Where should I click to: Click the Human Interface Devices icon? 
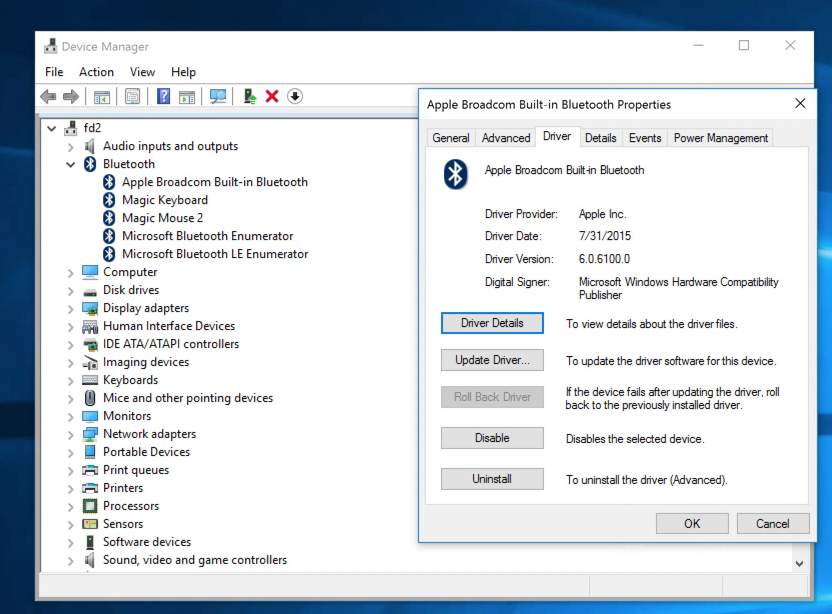click(90, 326)
